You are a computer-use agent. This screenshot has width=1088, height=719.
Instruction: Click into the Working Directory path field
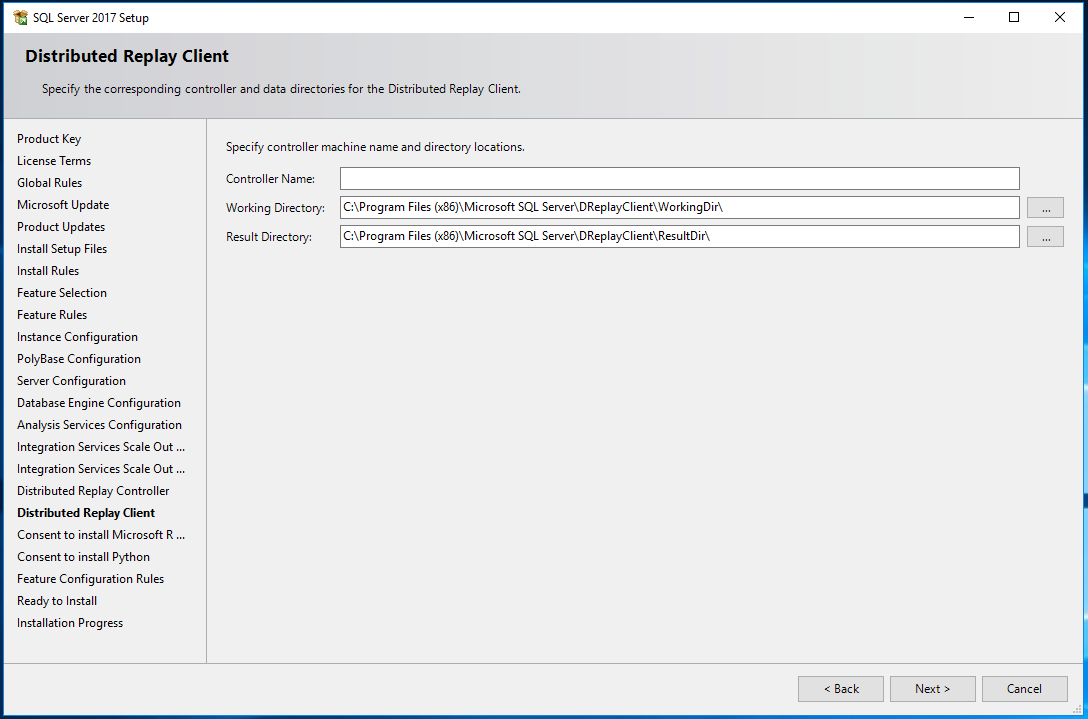click(x=679, y=208)
